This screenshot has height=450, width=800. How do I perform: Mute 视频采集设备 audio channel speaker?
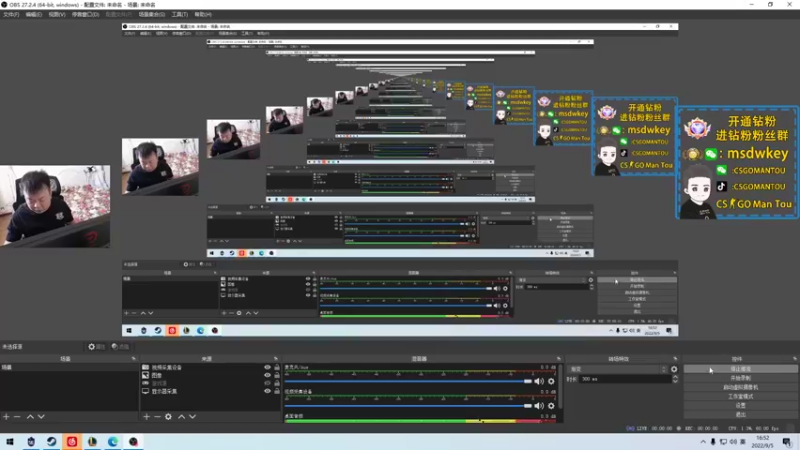click(x=539, y=406)
